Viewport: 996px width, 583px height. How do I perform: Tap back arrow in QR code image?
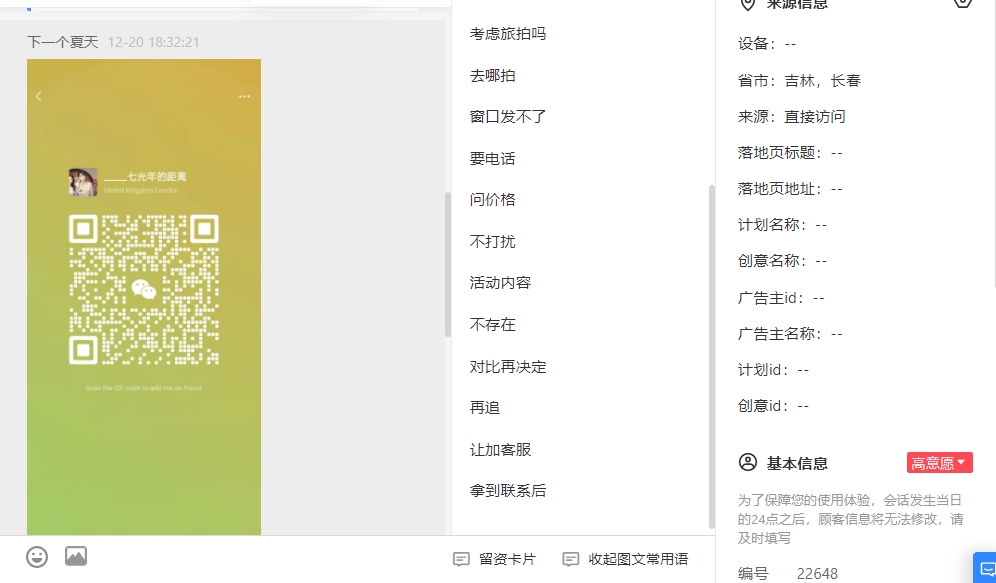39,96
